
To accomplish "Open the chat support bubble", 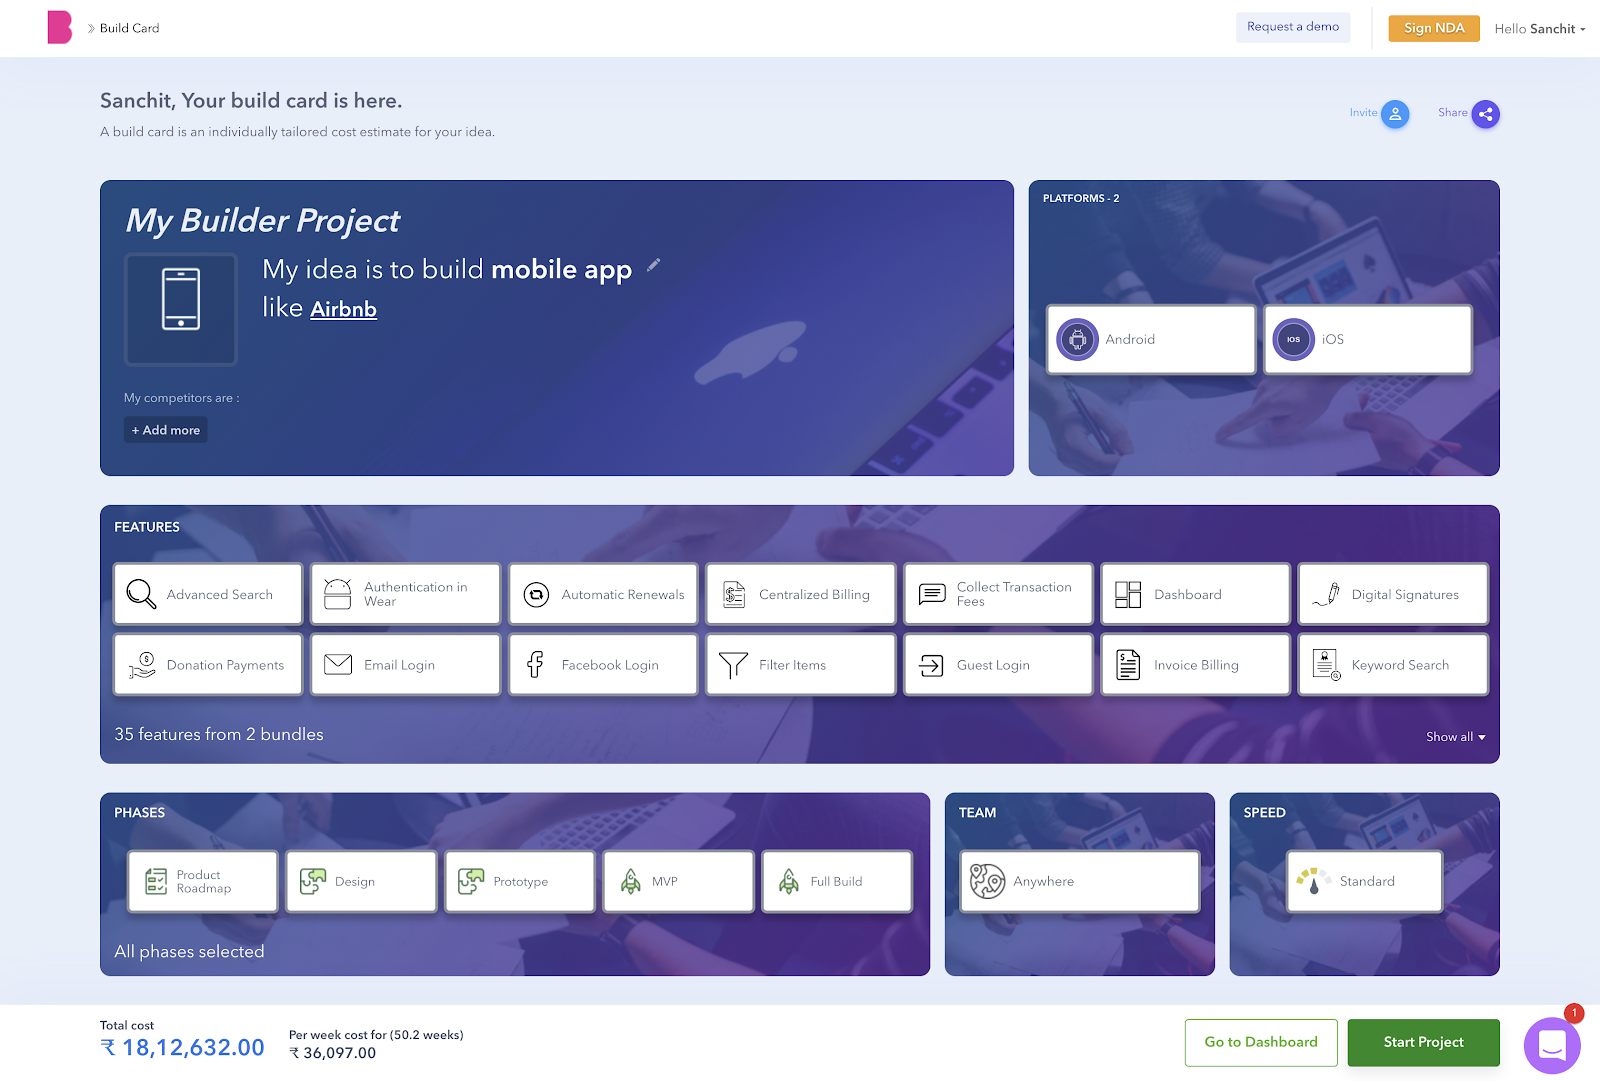I will [x=1552, y=1046].
